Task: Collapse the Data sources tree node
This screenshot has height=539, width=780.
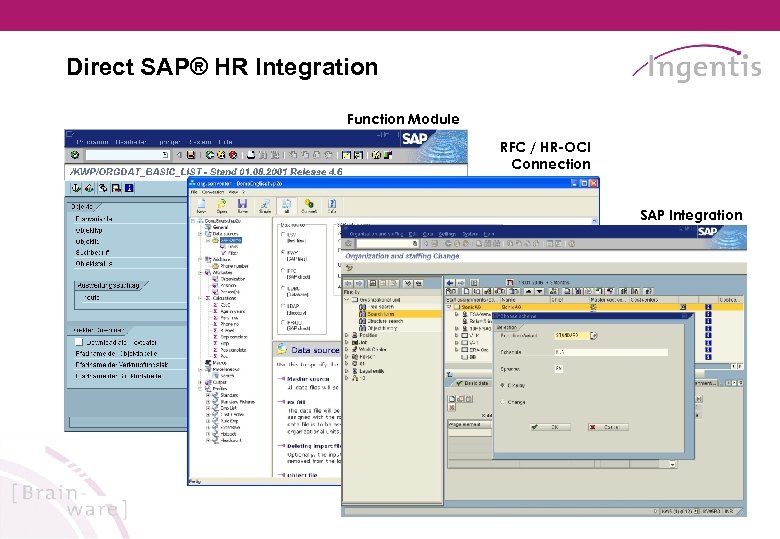Action: click(x=201, y=234)
